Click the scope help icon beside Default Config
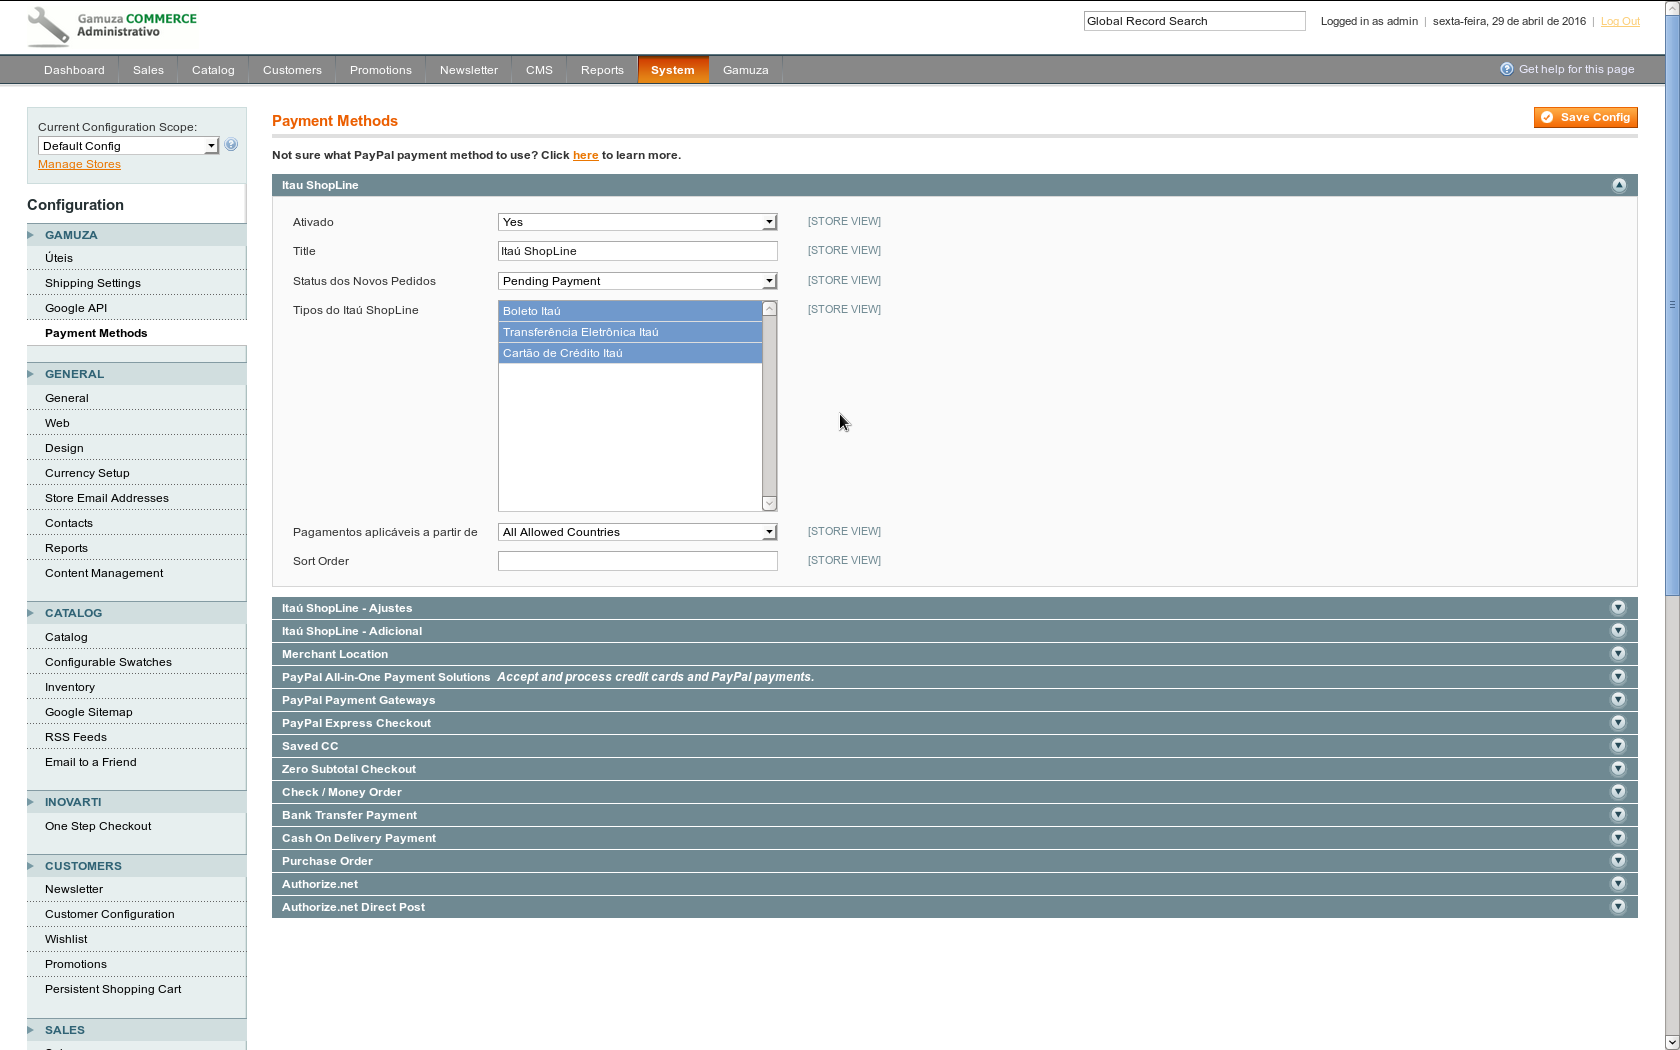 pos(231,144)
